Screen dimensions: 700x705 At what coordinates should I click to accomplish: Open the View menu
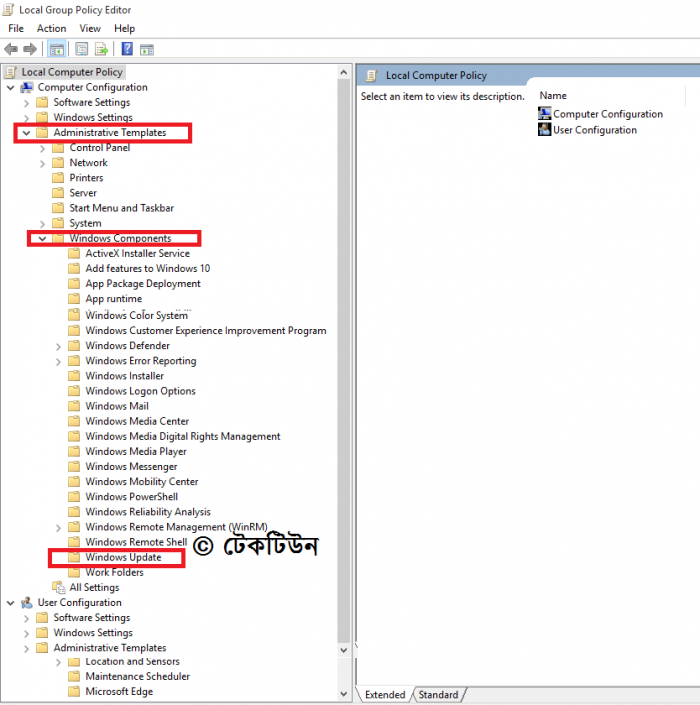[90, 28]
